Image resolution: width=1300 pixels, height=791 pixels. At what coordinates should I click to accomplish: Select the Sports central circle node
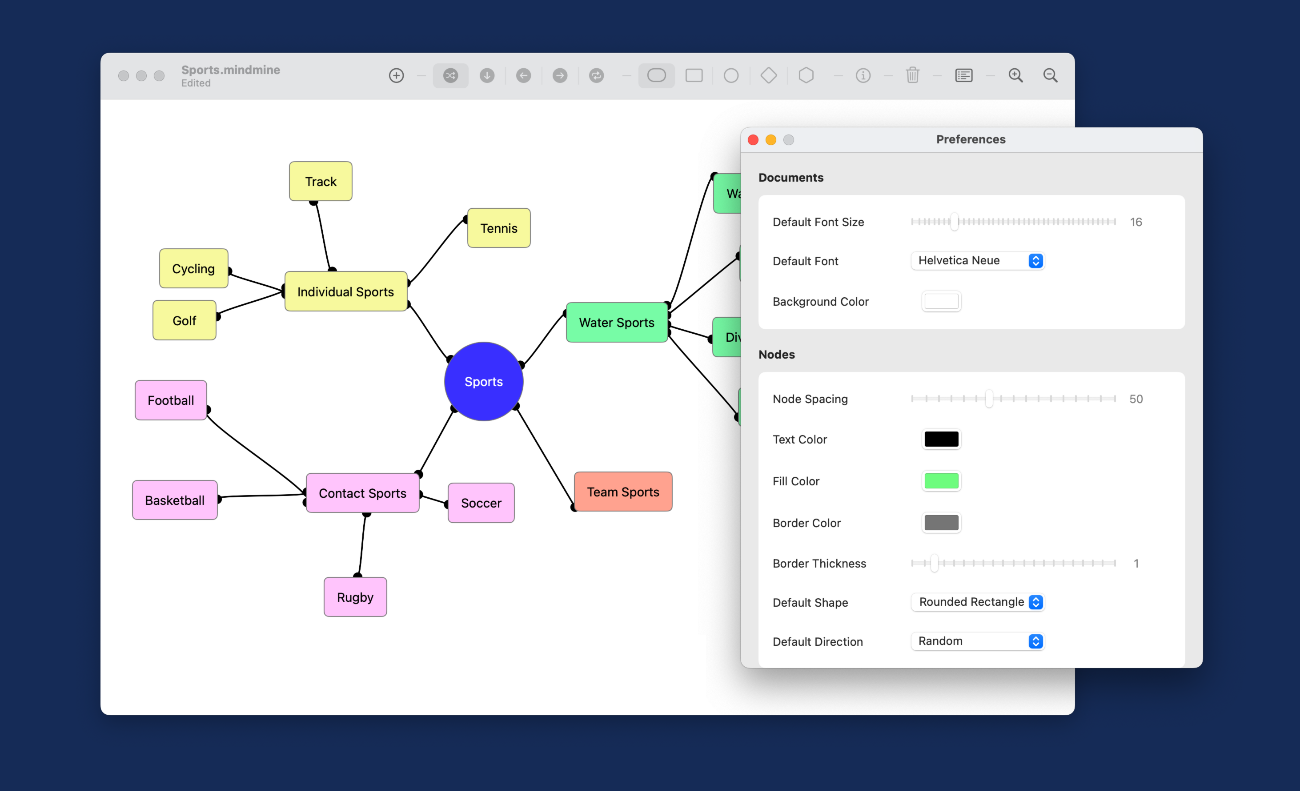click(484, 382)
